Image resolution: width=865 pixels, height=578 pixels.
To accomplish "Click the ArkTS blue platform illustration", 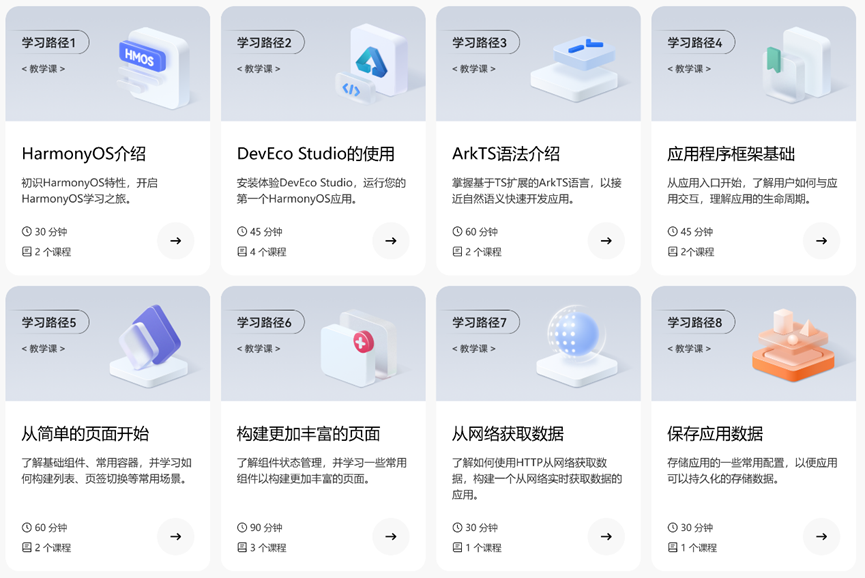I will pyautogui.click(x=574, y=67).
